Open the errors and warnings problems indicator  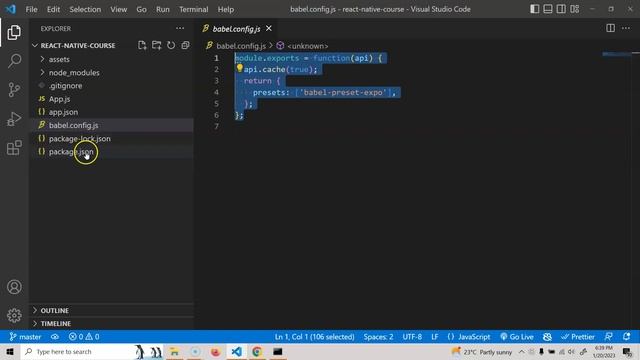tap(84, 337)
